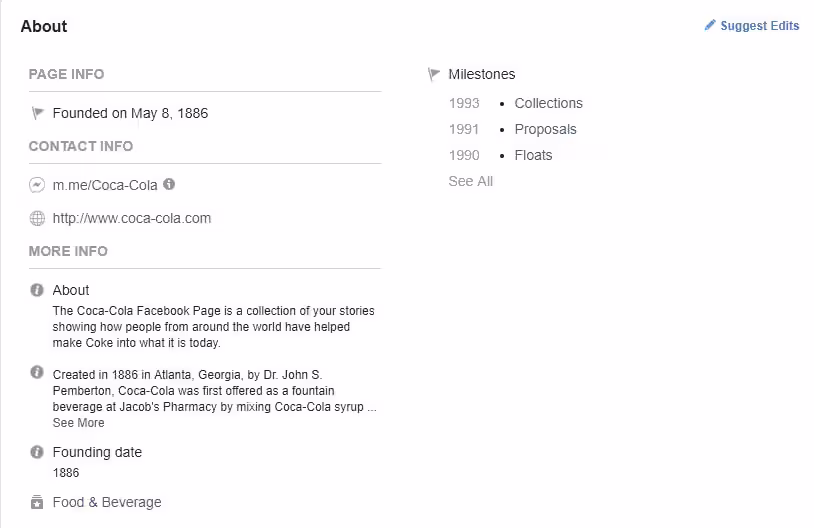
Task: Open the m.me/Coca-Cola messenger link
Action: [x=105, y=185]
